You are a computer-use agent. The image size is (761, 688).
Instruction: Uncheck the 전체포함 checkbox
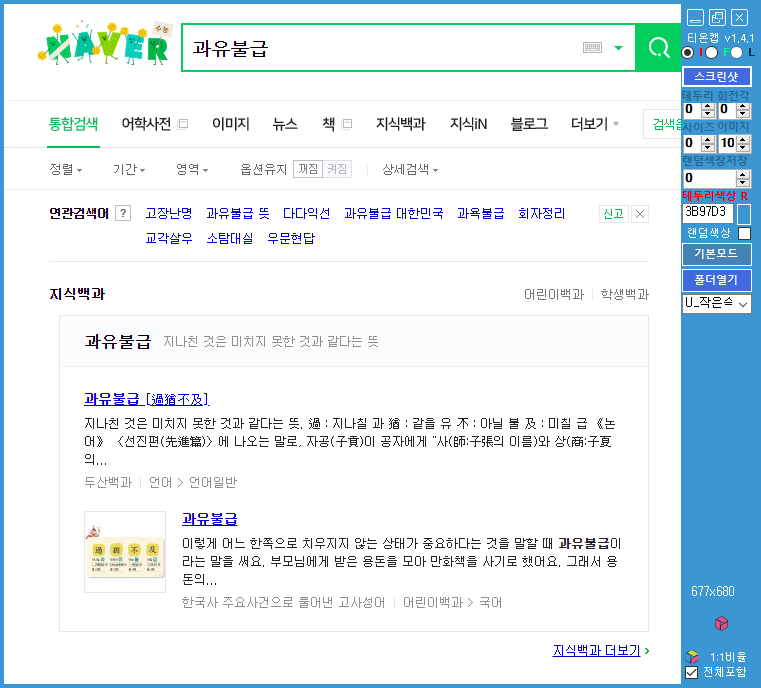click(691, 672)
